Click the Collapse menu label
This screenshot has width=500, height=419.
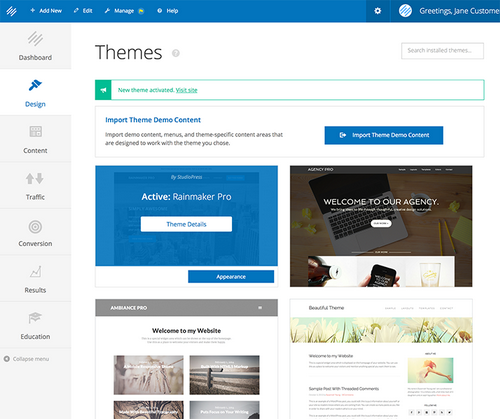31,359
